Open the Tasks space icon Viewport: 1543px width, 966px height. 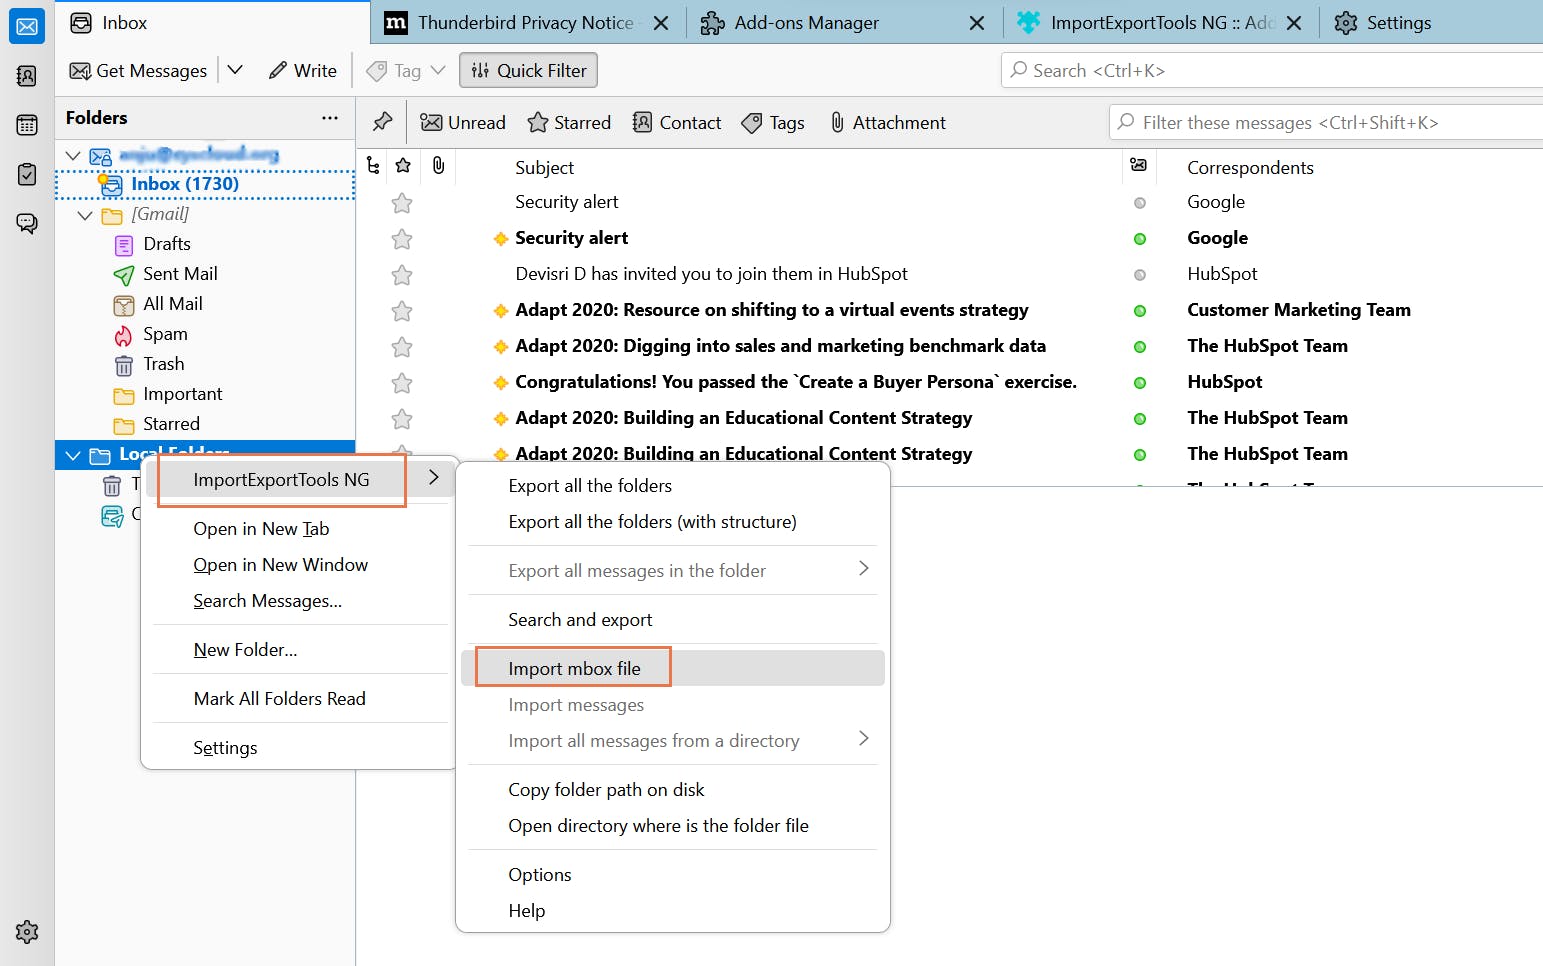pyautogui.click(x=27, y=174)
